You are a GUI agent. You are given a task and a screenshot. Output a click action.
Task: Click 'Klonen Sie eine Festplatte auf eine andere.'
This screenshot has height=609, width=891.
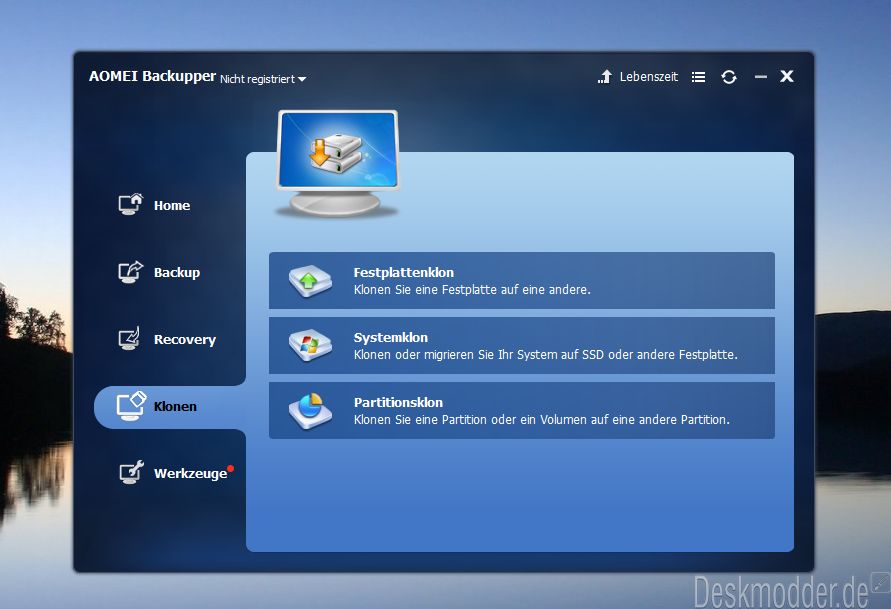[x=472, y=290]
